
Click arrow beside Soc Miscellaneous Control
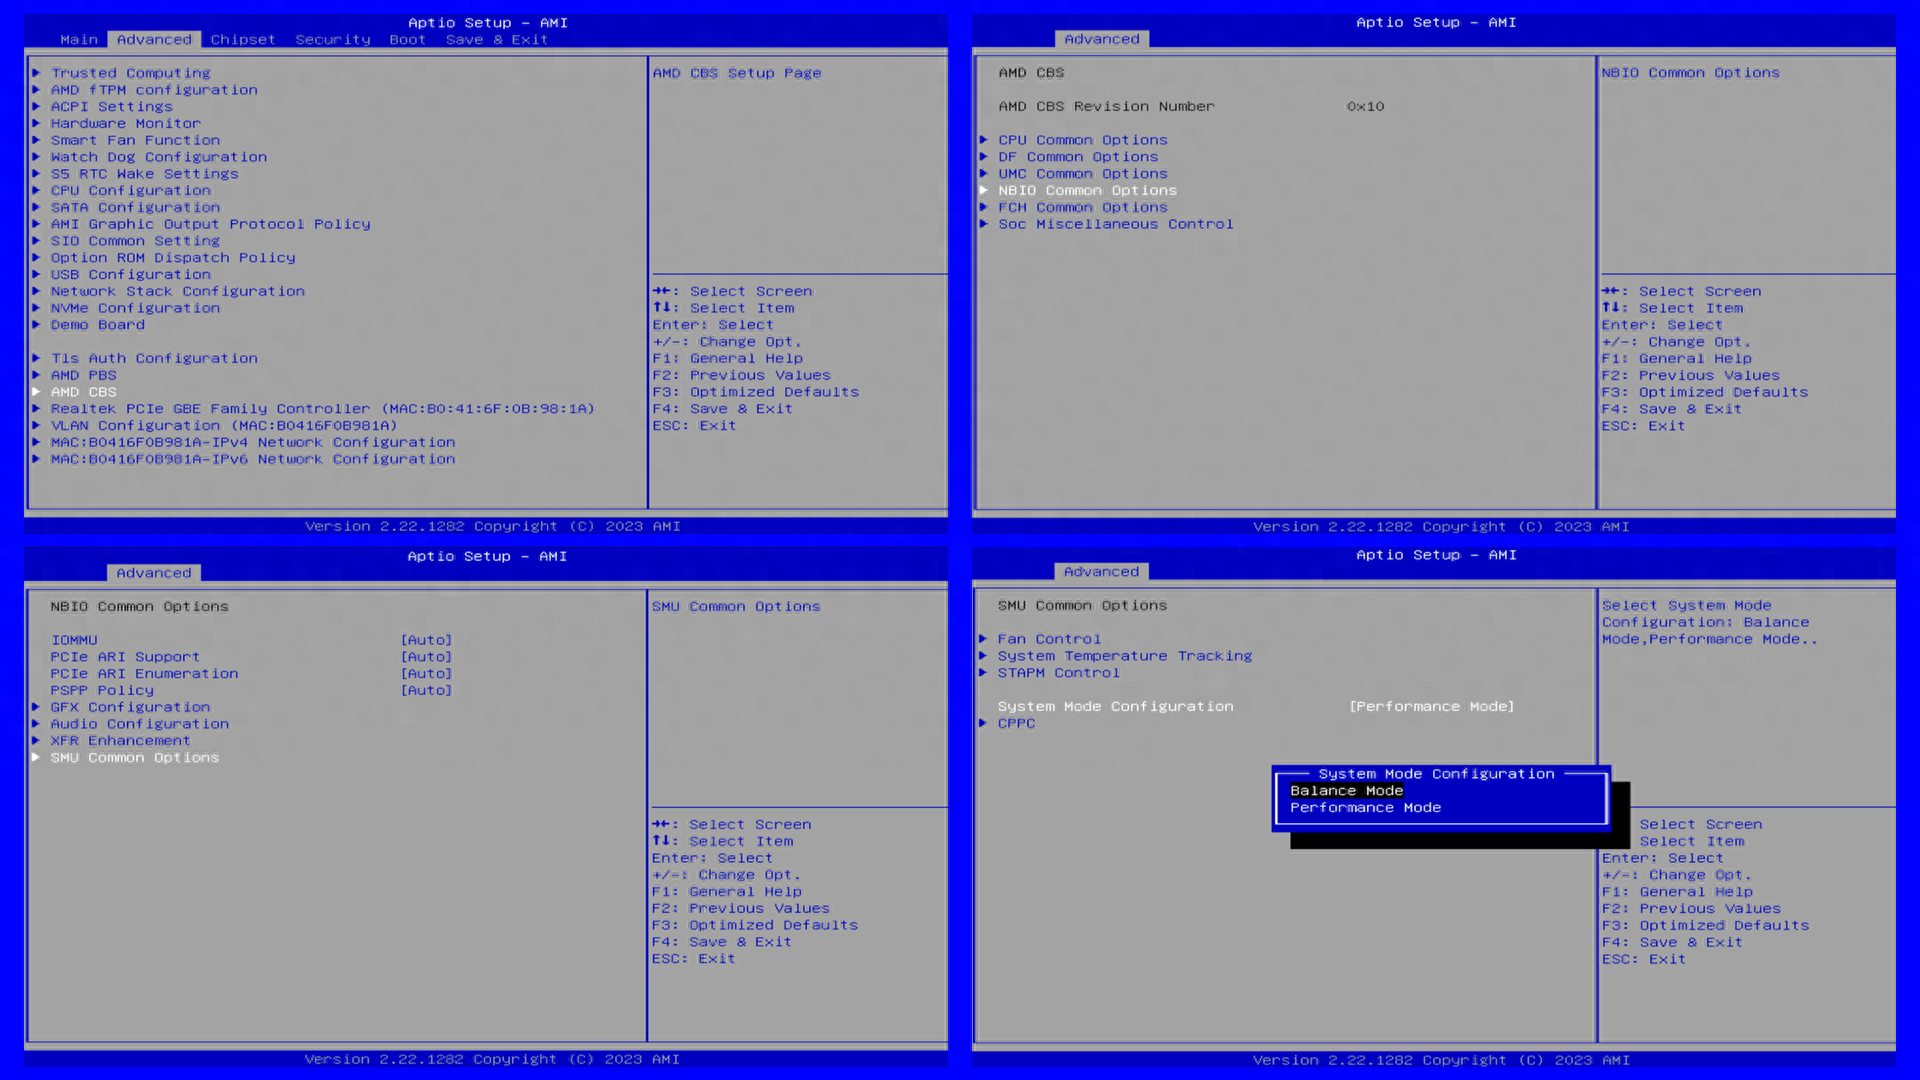point(984,224)
